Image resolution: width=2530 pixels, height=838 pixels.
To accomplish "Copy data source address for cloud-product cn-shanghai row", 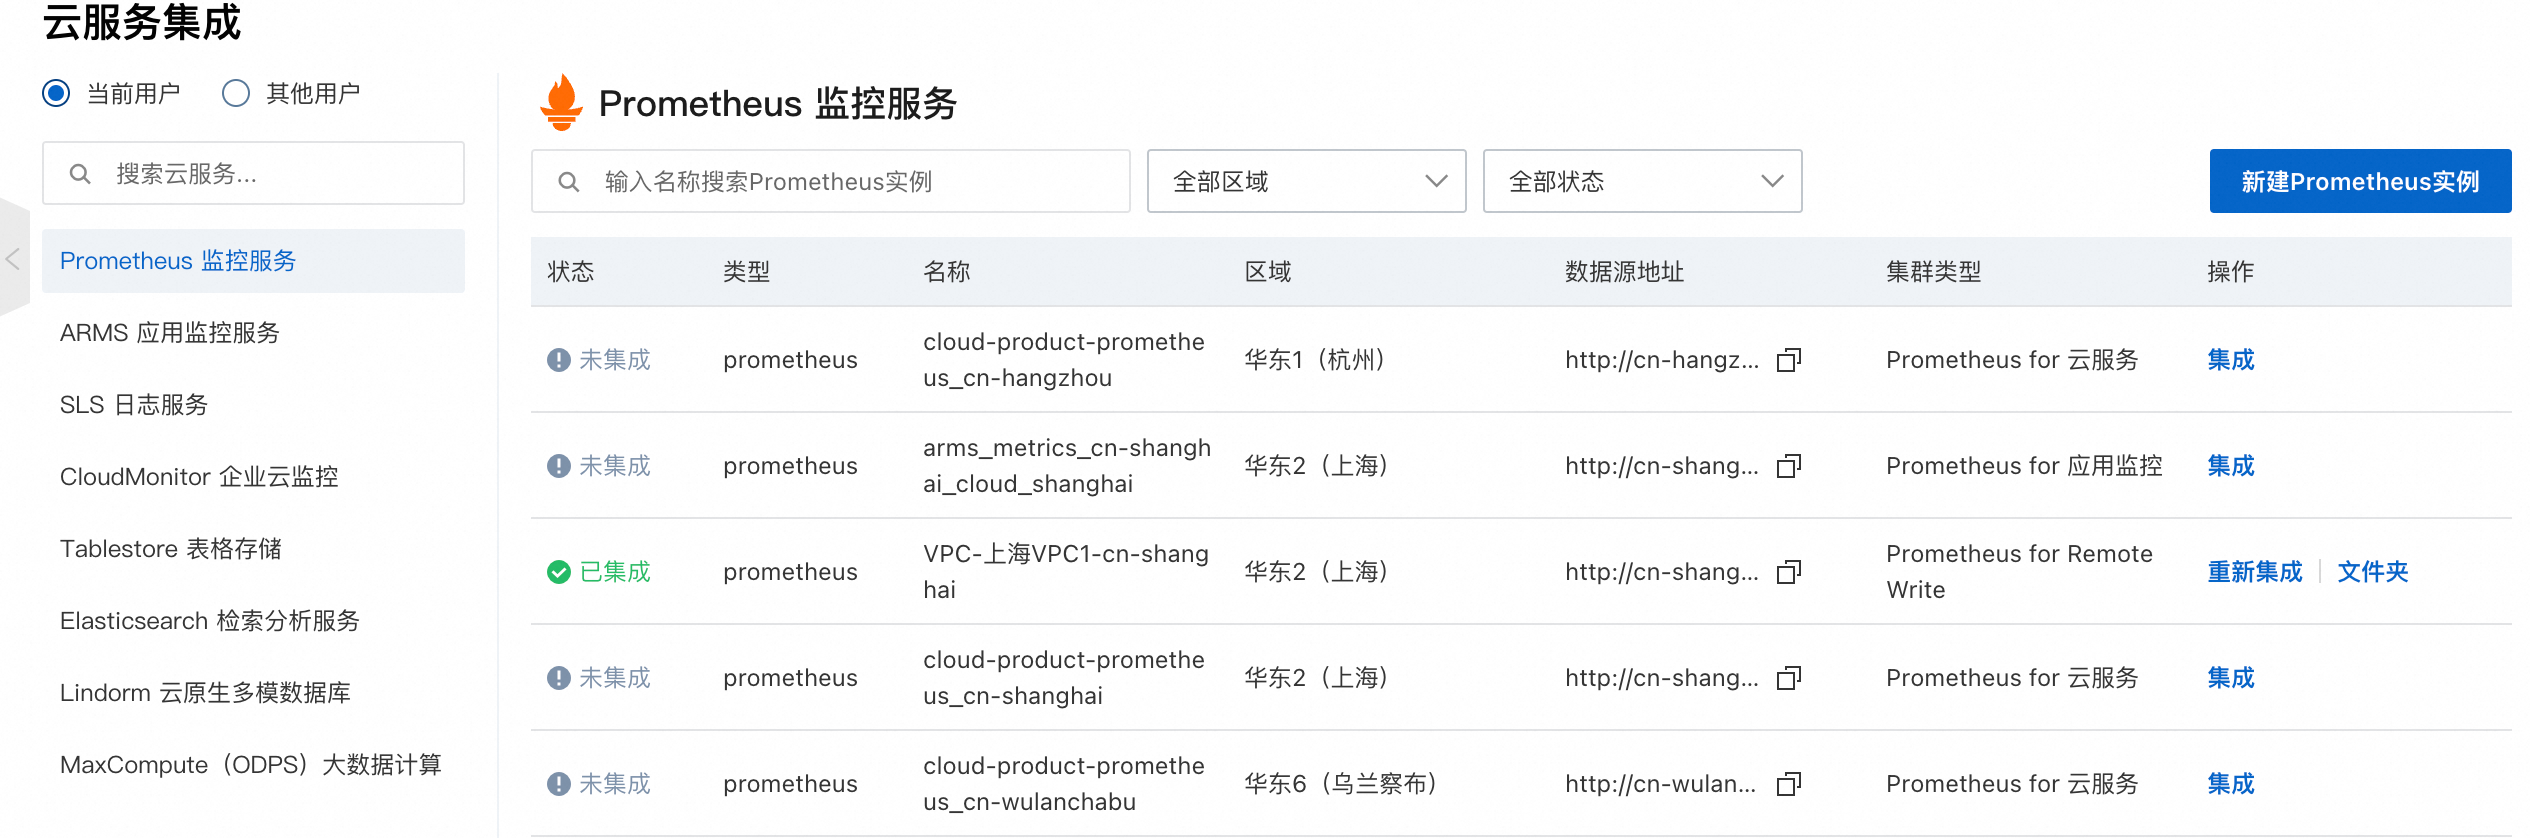I will (1788, 678).
